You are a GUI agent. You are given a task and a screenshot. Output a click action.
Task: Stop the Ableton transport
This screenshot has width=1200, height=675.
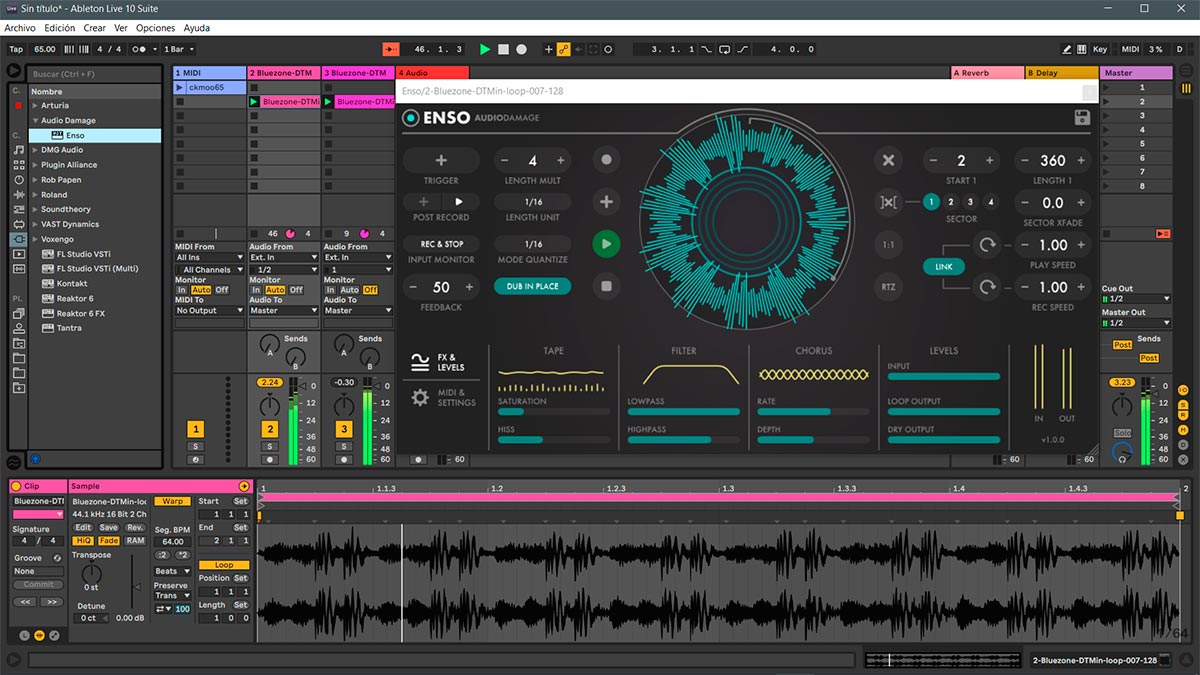coord(503,49)
